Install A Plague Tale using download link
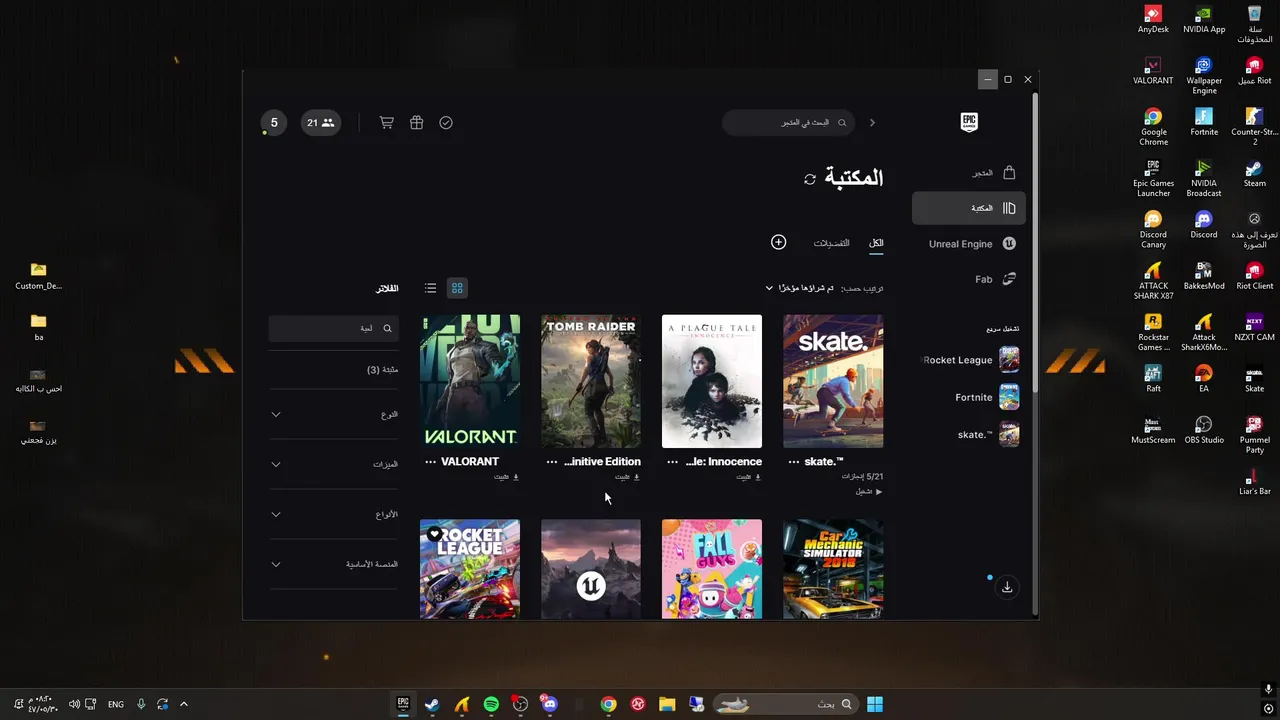This screenshot has height=720, width=1280. [748, 477]
